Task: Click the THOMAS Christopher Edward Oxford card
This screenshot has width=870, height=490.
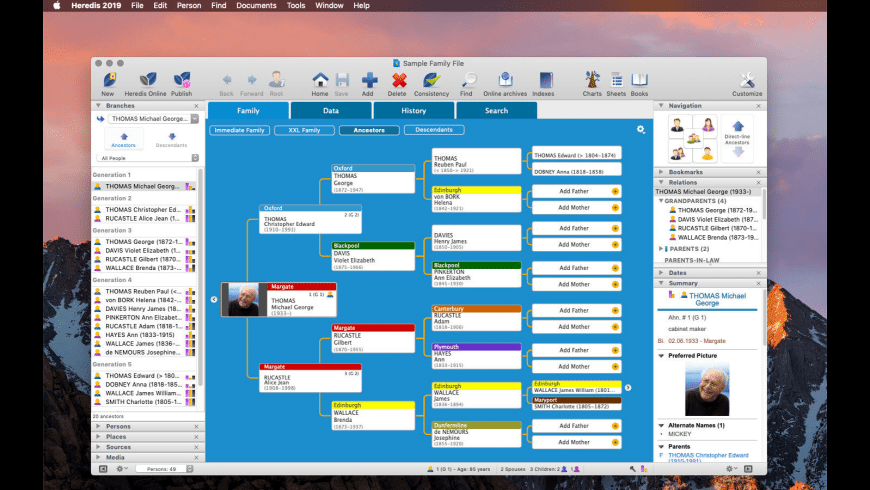Action: click(x=310, y=219)
